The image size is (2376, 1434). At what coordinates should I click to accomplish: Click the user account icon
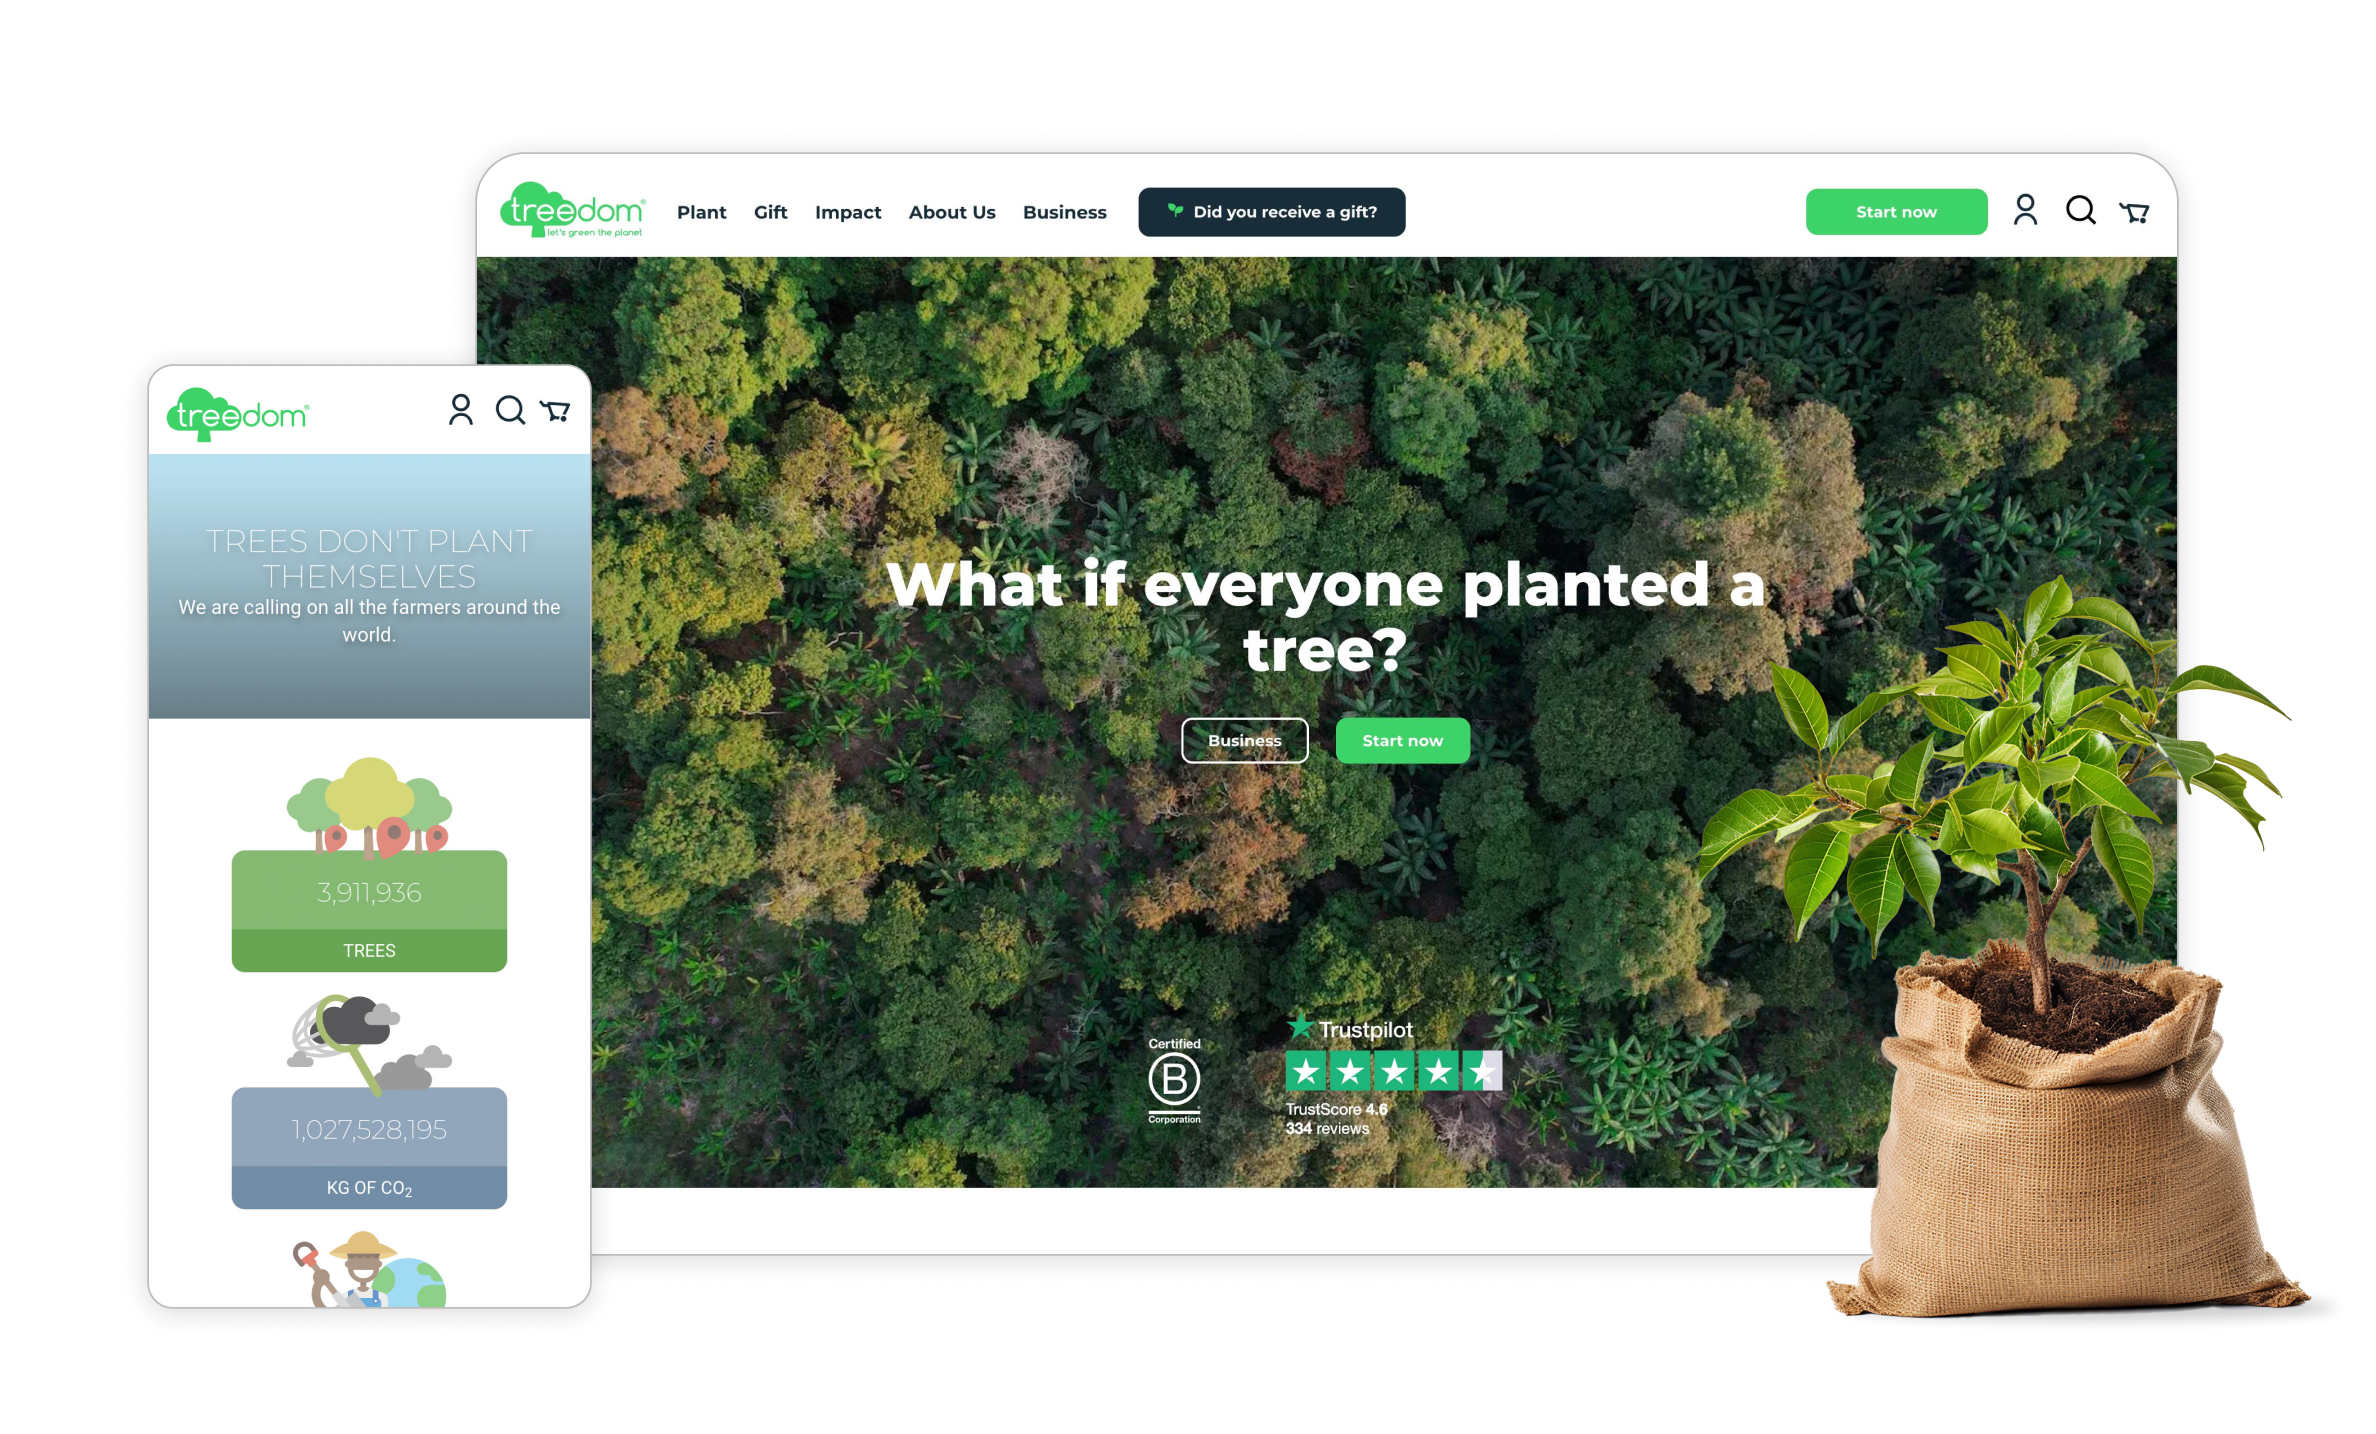[x=2025, y=210]
